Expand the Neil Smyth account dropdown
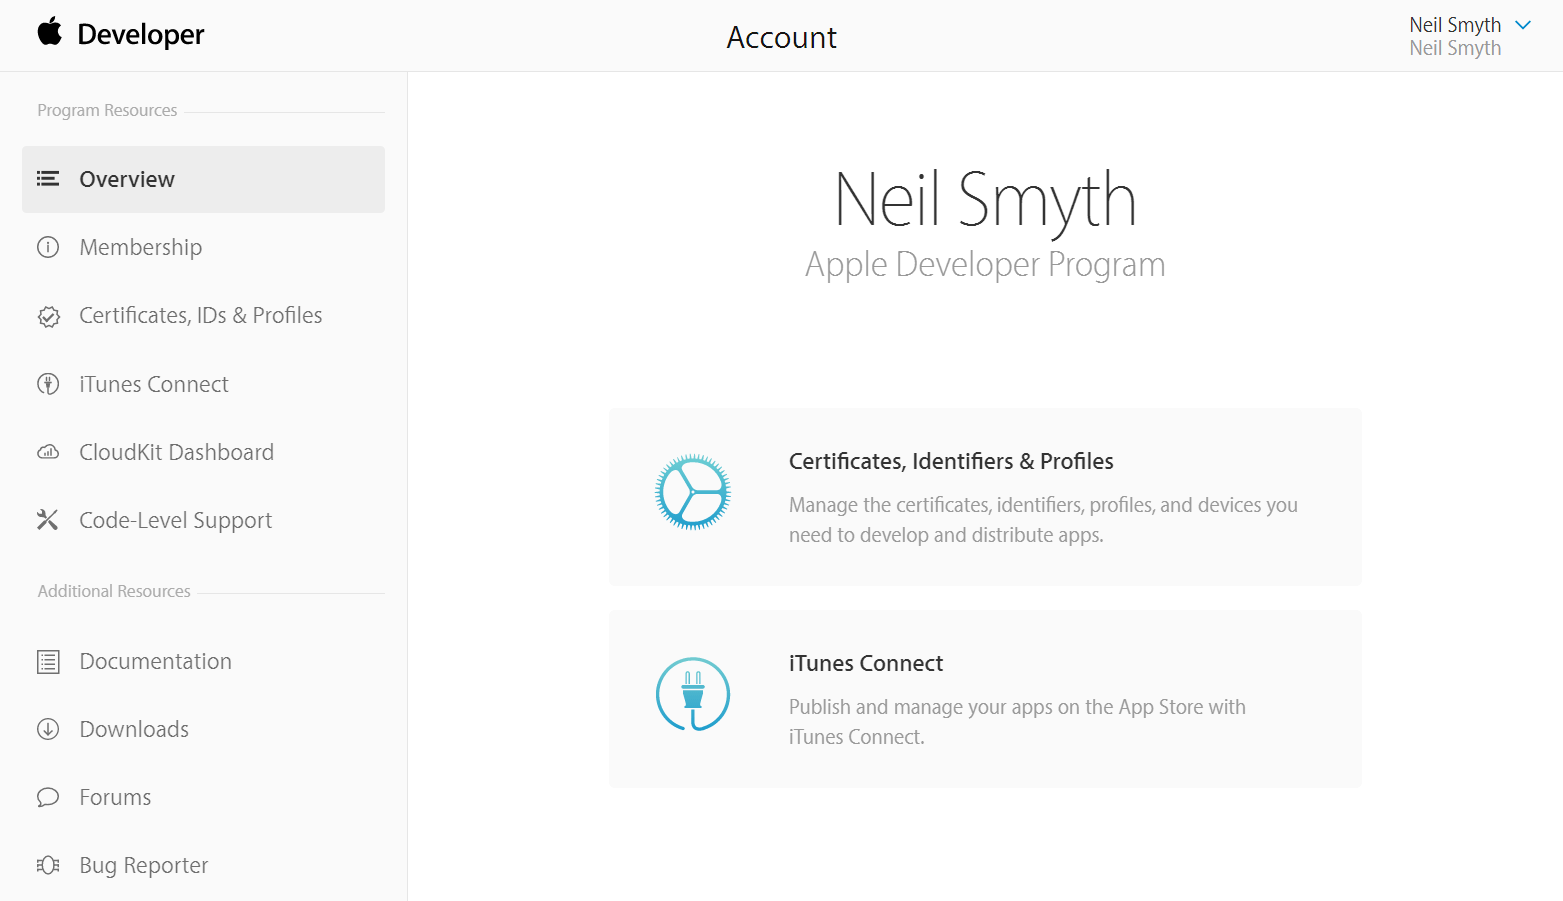The height and width of the screenshot is (901, 1563). [x=1524, y=24]
